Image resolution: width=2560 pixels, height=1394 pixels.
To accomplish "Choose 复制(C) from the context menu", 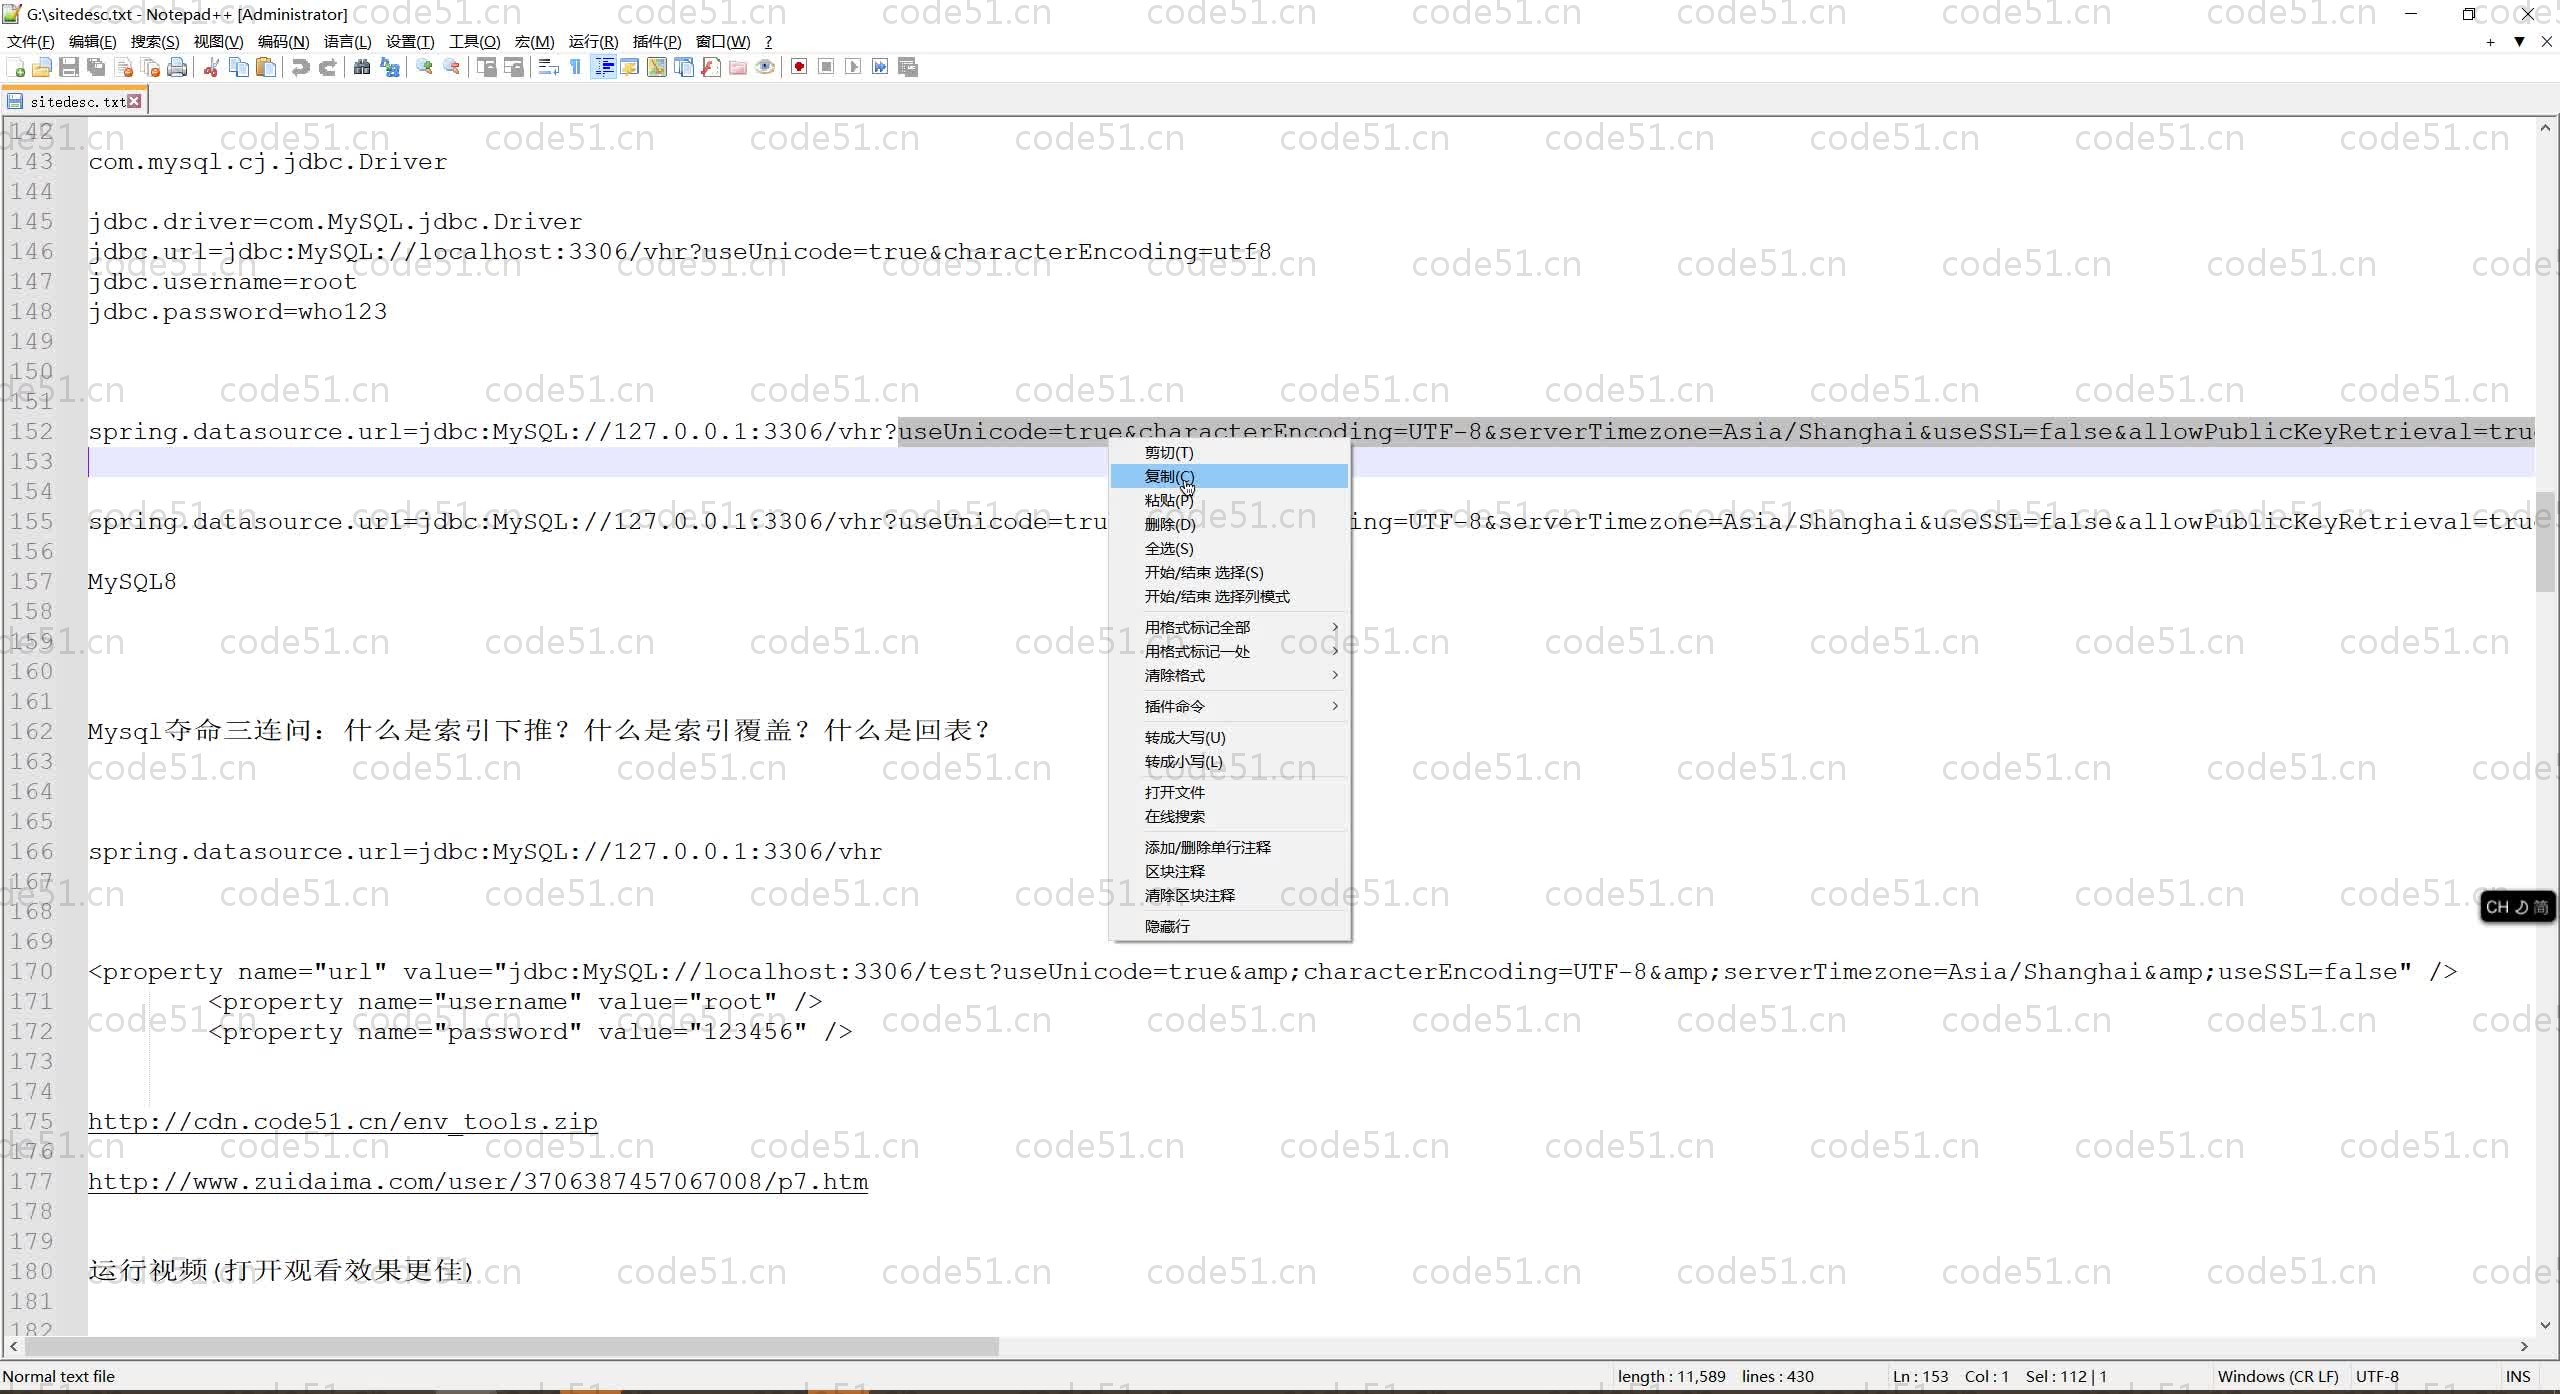I will pyautogui.click(x=1170, y=476).
